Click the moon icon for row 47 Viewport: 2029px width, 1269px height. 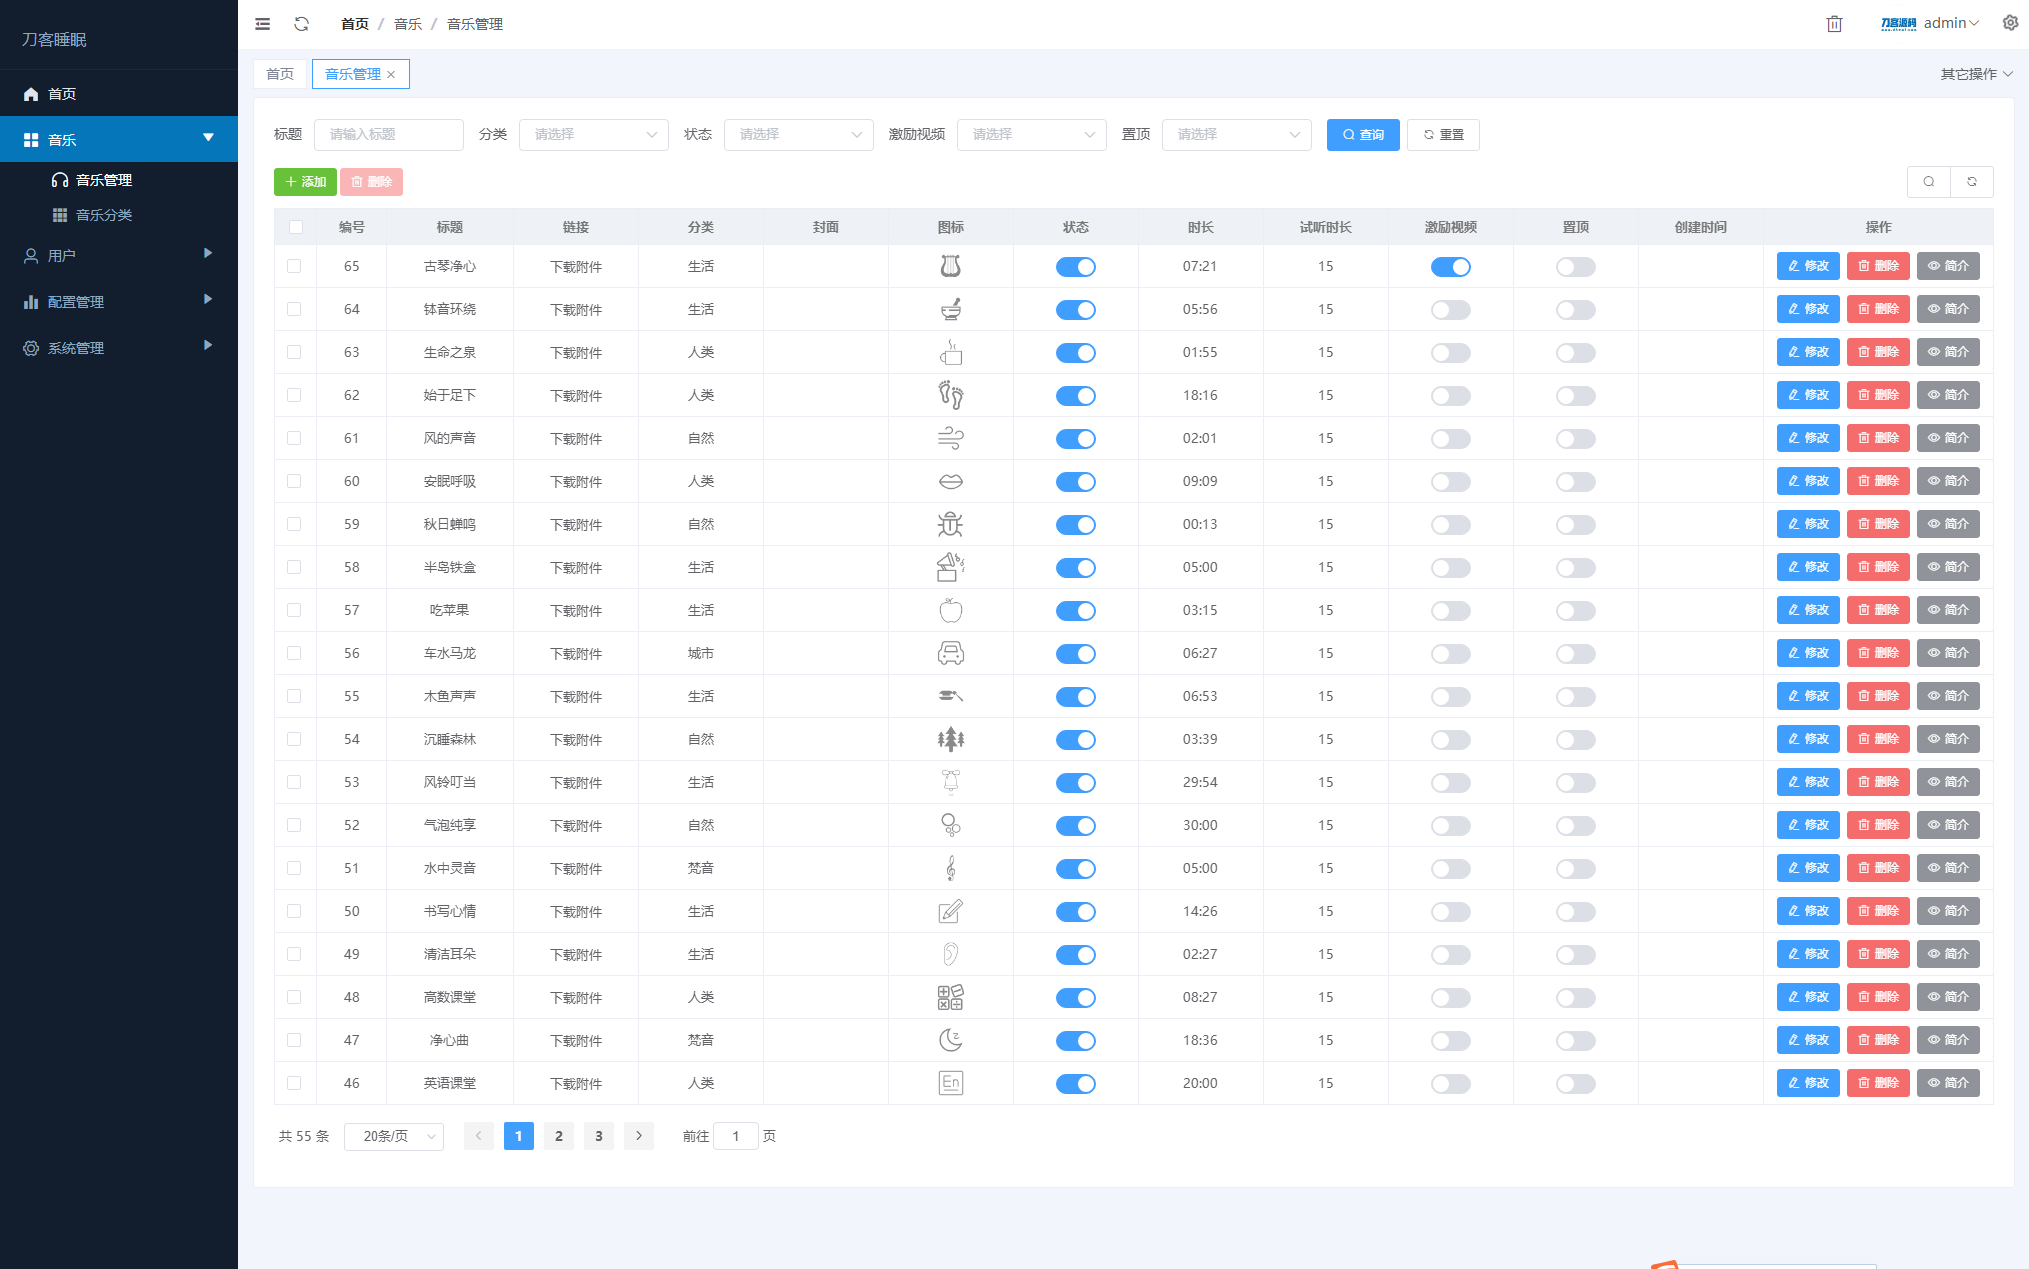coord(950,1039)
